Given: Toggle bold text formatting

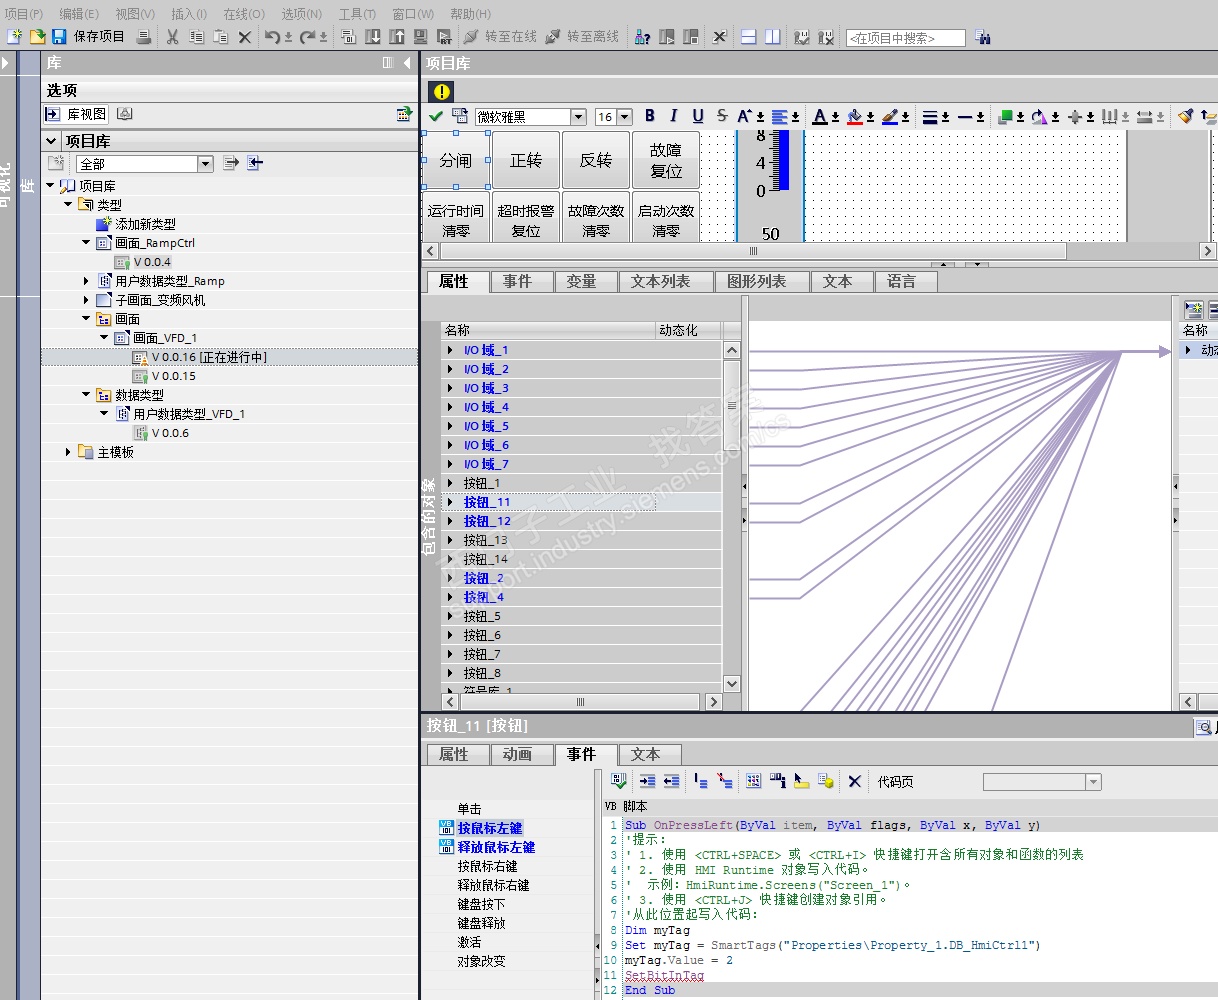Looking at the screenshot, I should (650, 117).
